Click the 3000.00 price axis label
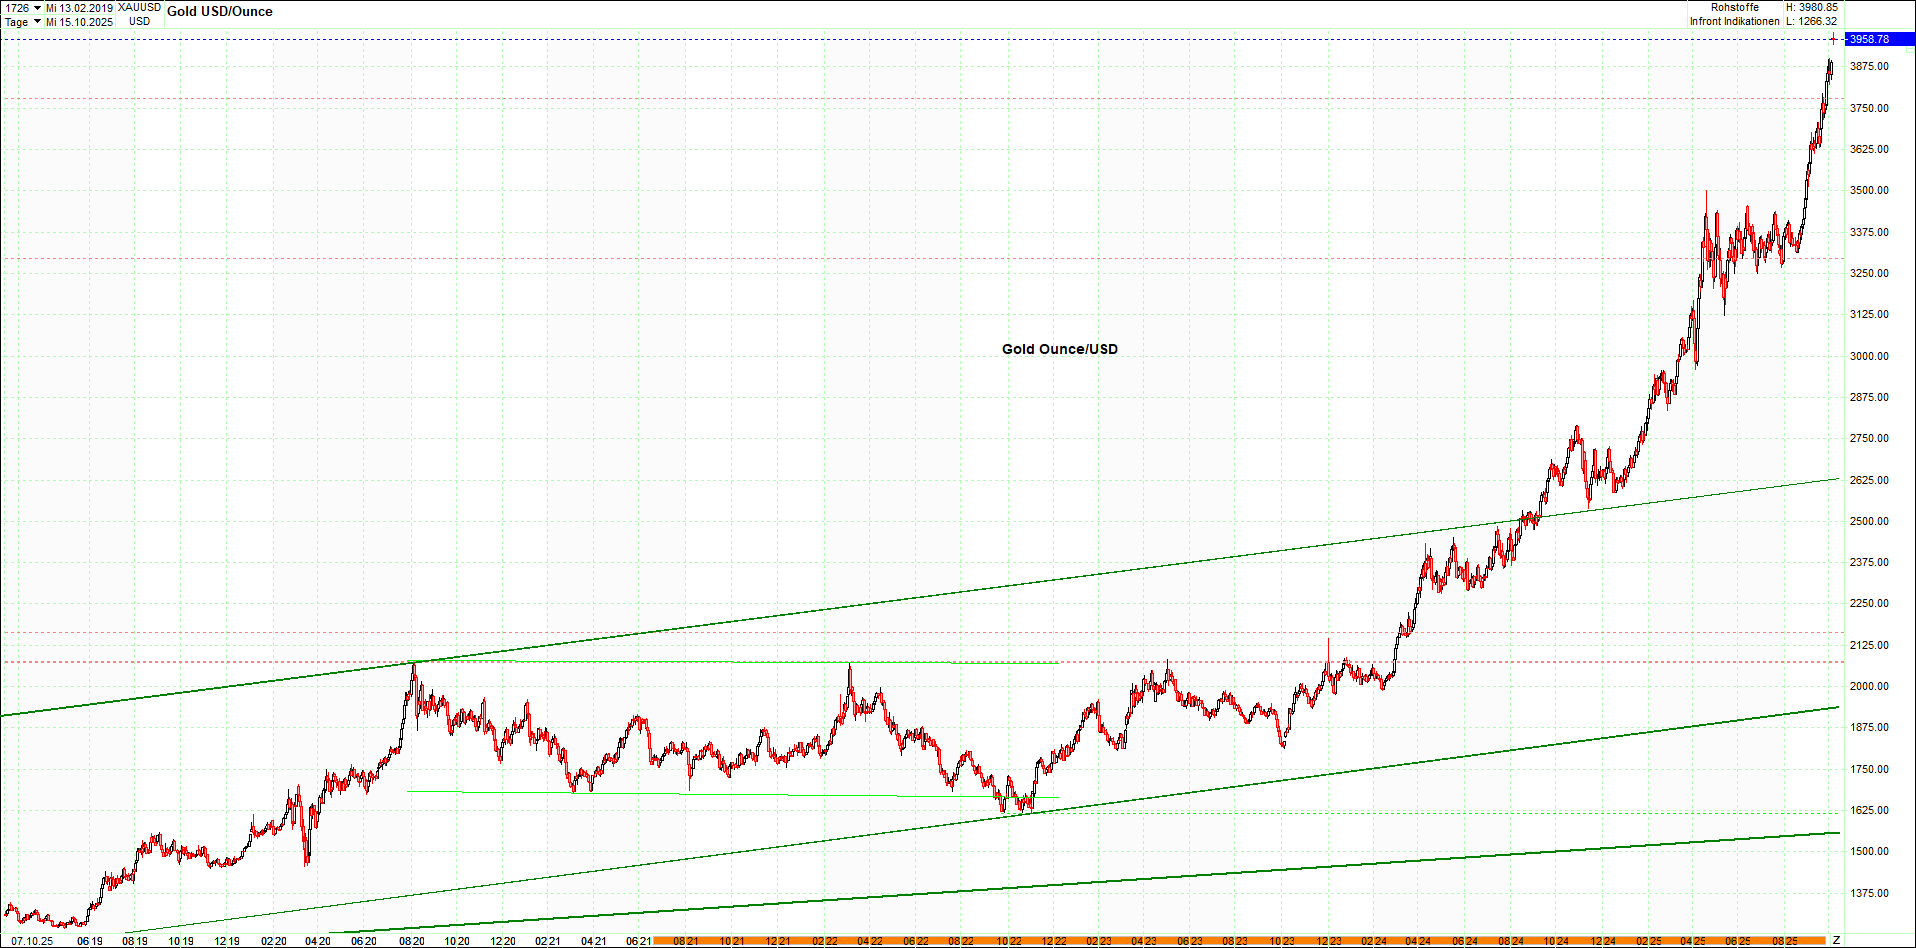The width and height of the screenshot is (1916, 948). tap(1868, 356)
